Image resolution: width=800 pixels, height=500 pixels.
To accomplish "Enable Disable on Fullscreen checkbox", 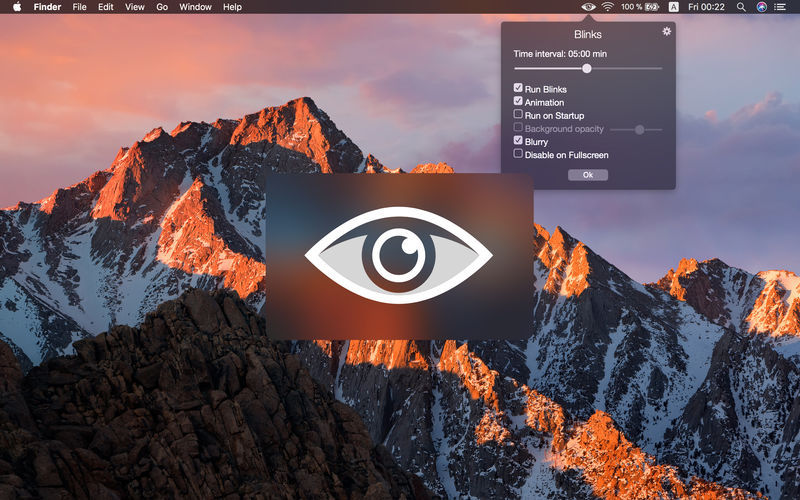I will tap(518, 154).
